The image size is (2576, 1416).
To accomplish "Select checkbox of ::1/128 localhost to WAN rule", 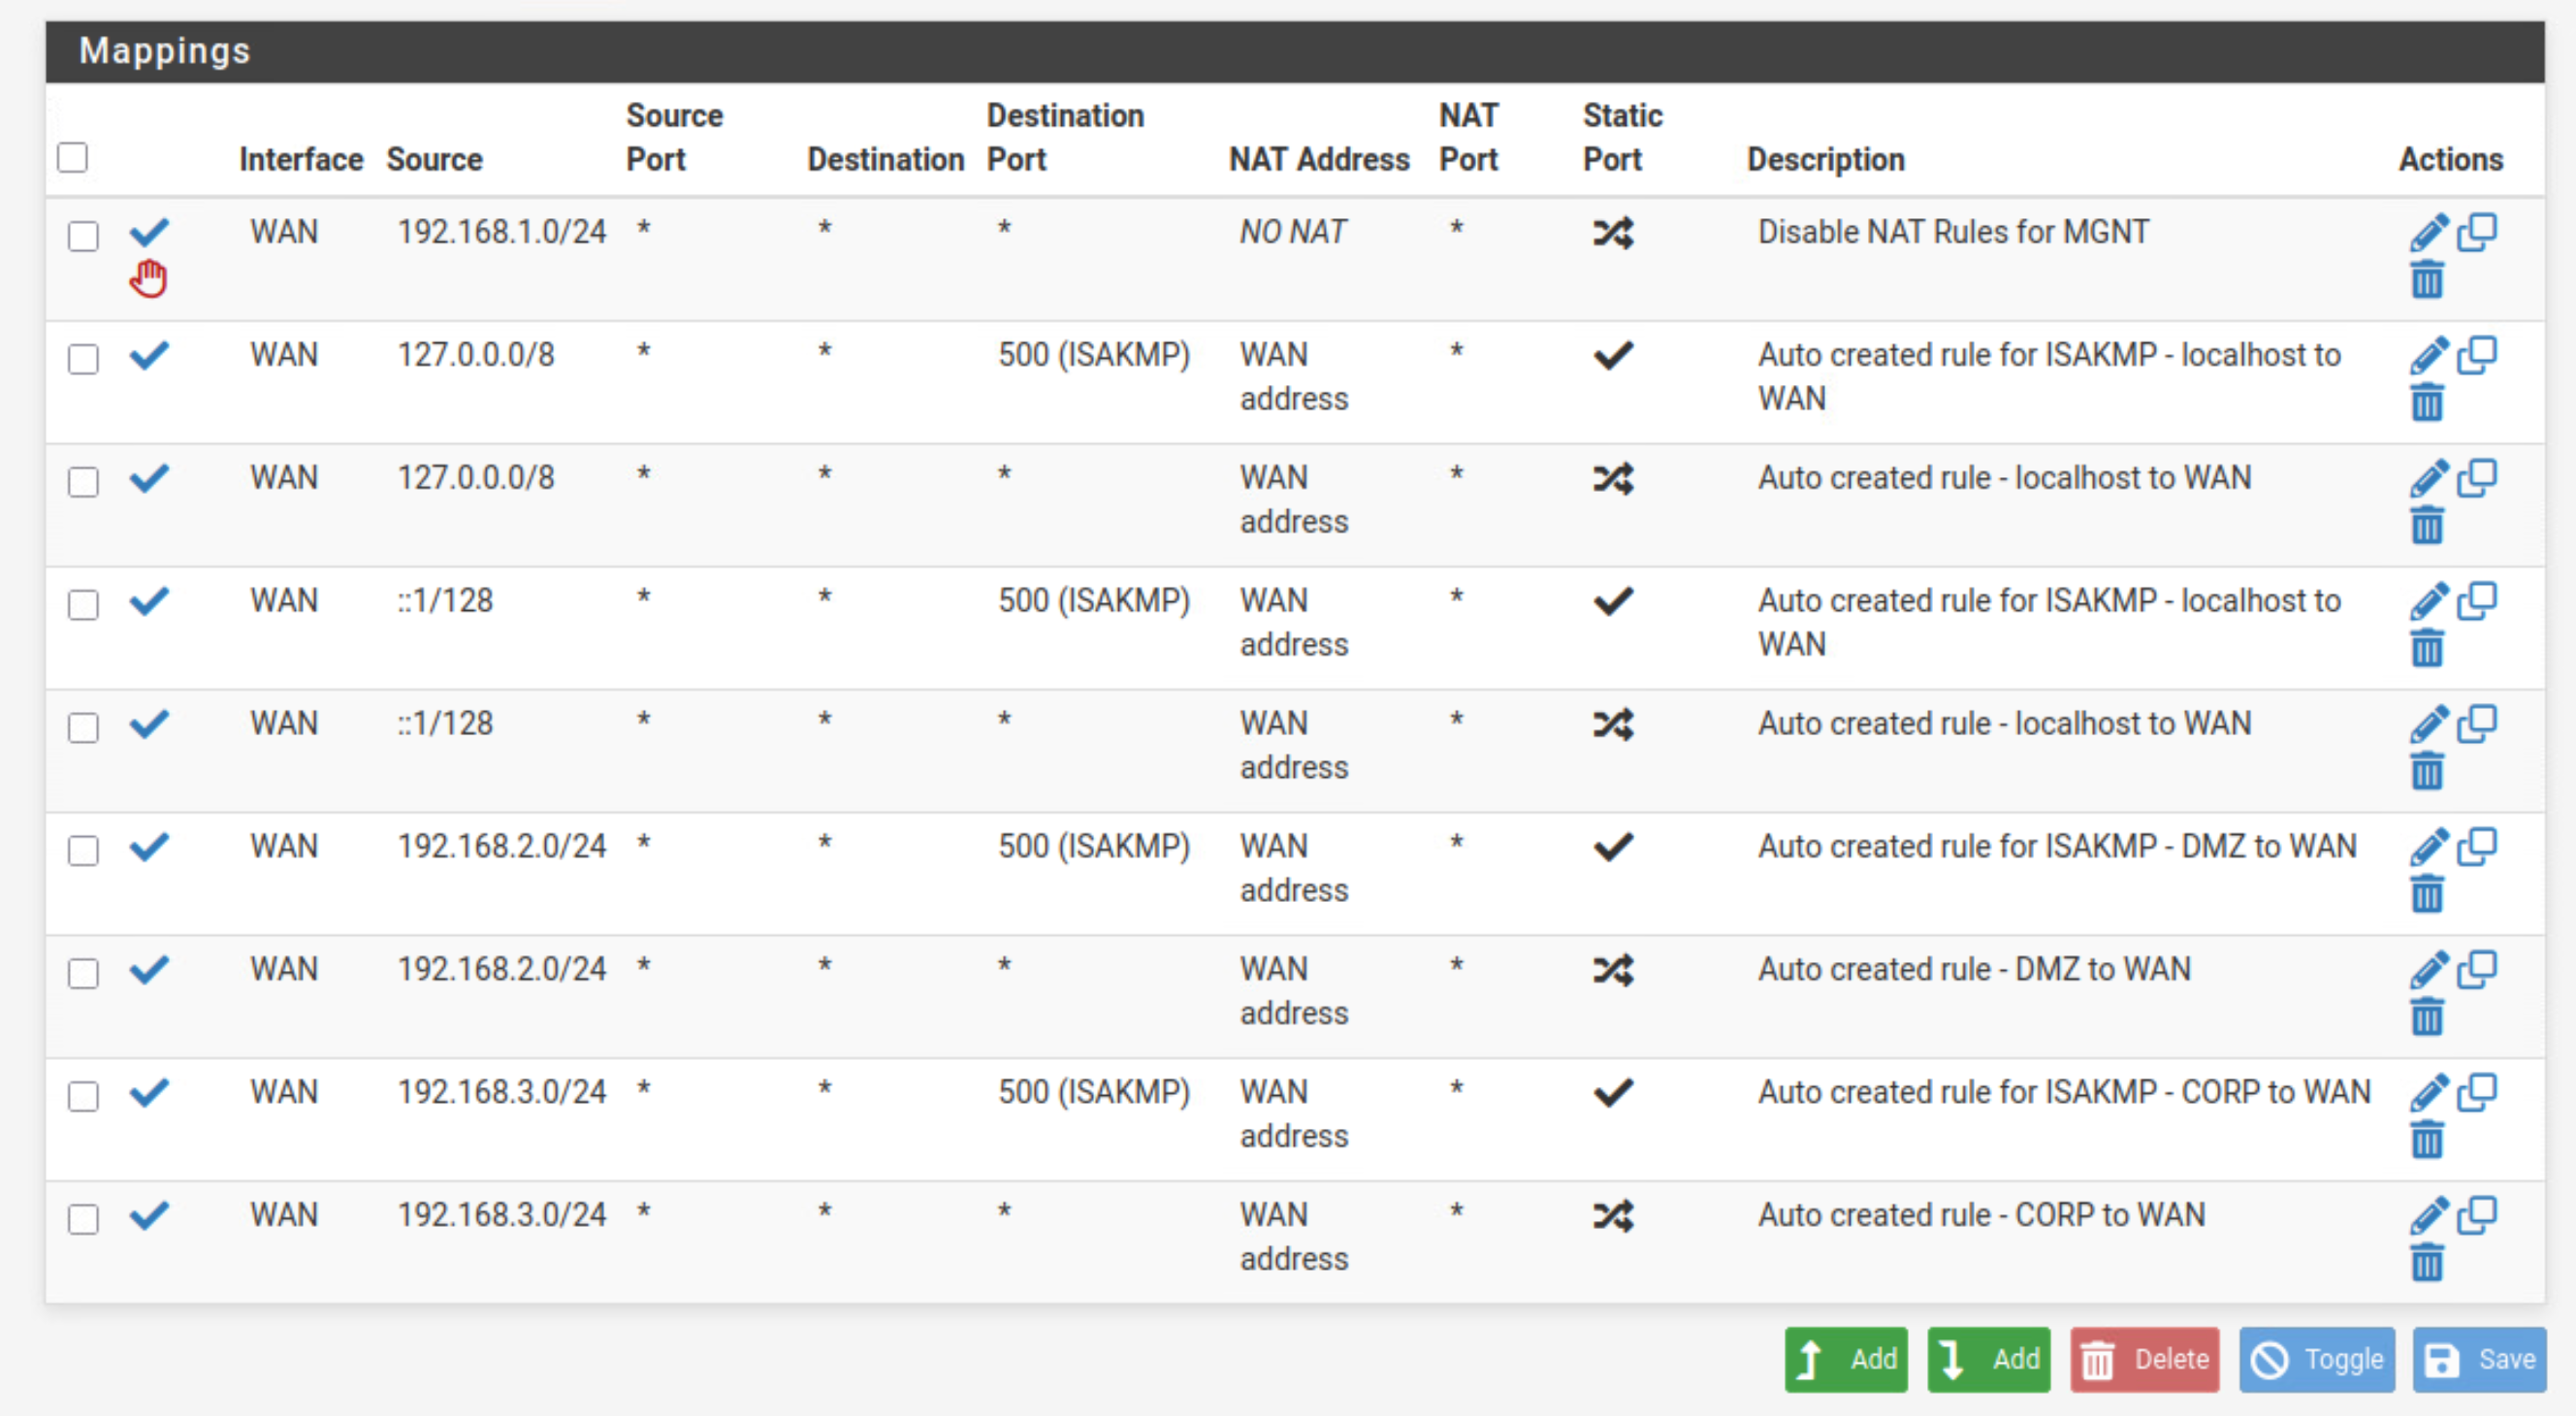I will (x=83, y=727).
